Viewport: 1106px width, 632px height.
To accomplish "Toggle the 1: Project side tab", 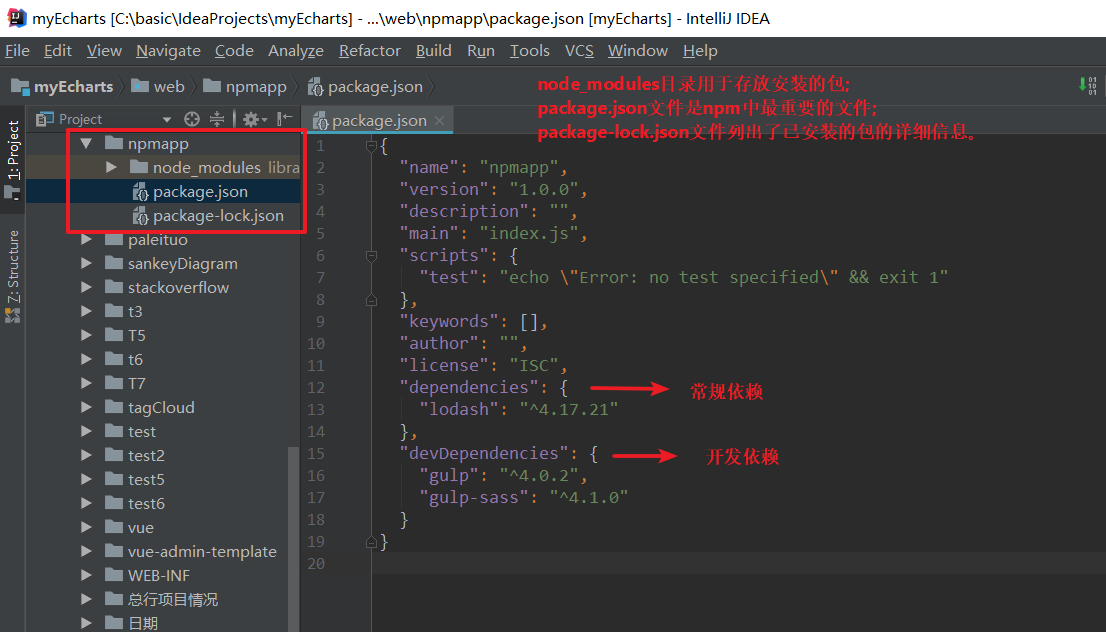I will [13, 159].
